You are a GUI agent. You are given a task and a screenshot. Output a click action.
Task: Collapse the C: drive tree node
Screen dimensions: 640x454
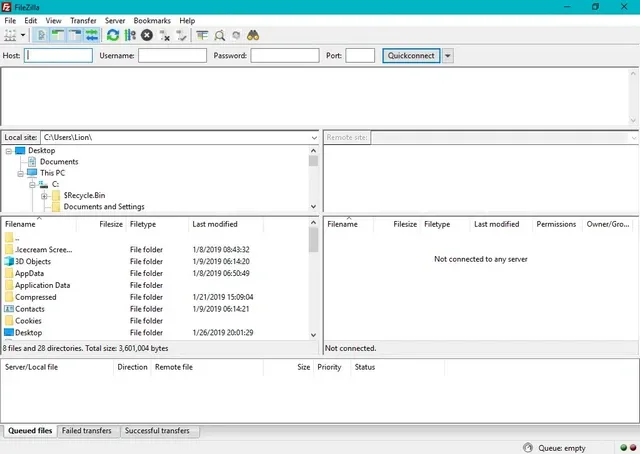pyautogui.click(x=32, y=185)
